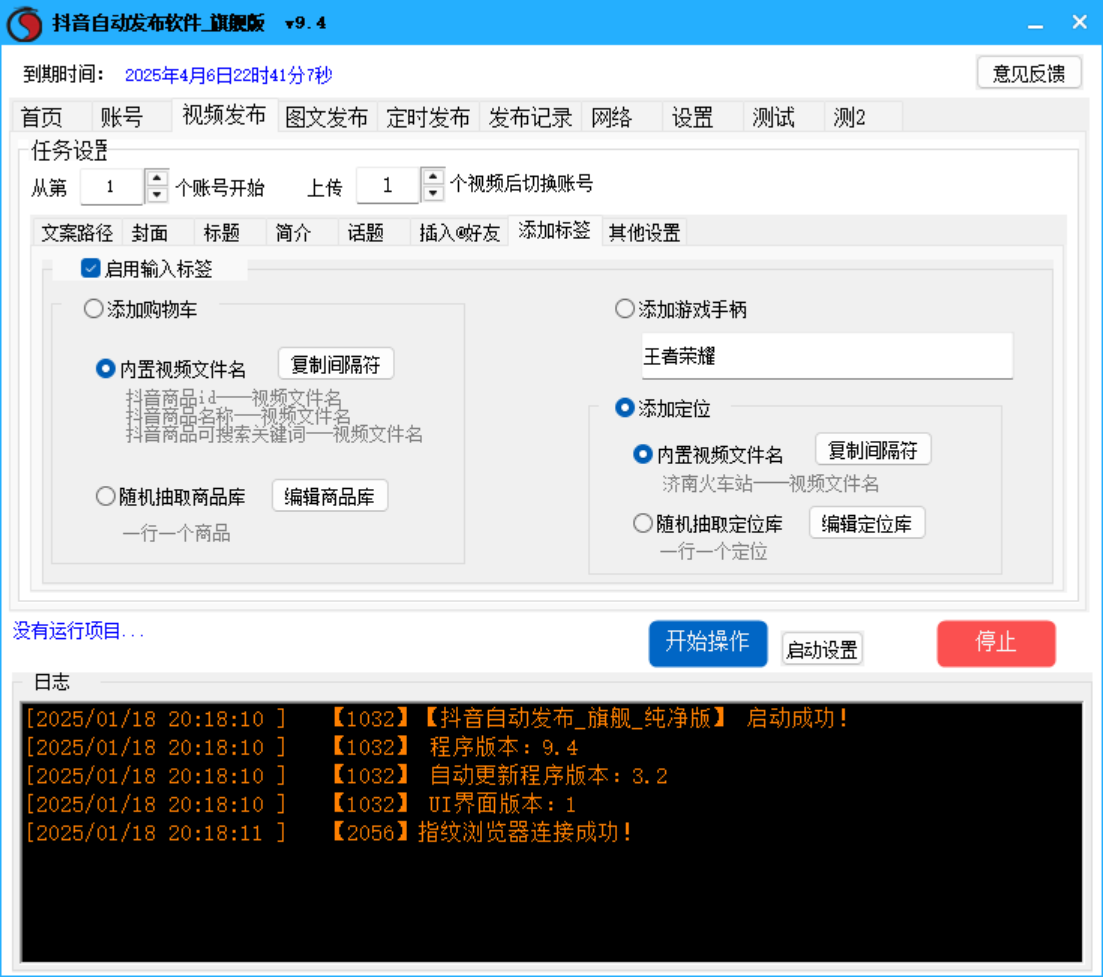Open 启动设置 button
The image size is (1103, 977).
tap(822, 649)
